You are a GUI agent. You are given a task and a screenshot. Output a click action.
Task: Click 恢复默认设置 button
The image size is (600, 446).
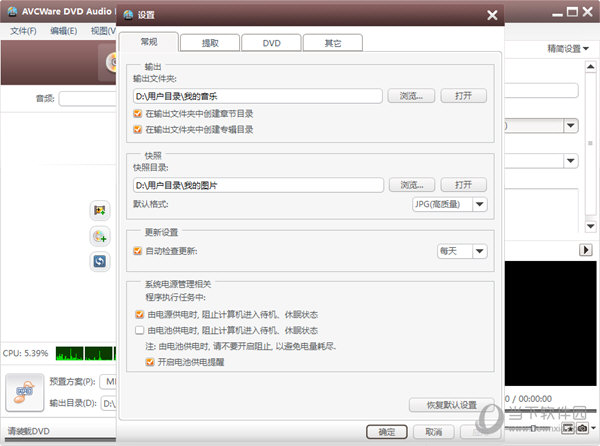(449, 405)
